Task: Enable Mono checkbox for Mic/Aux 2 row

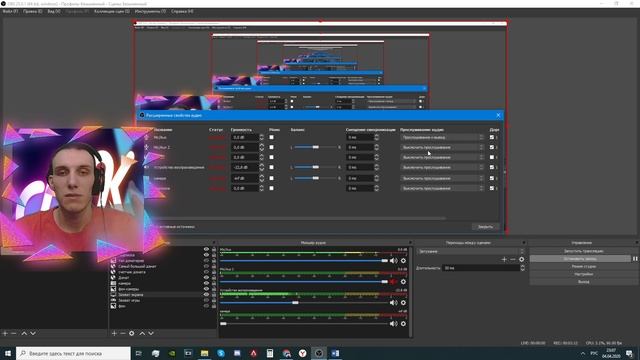Action: 271,147
